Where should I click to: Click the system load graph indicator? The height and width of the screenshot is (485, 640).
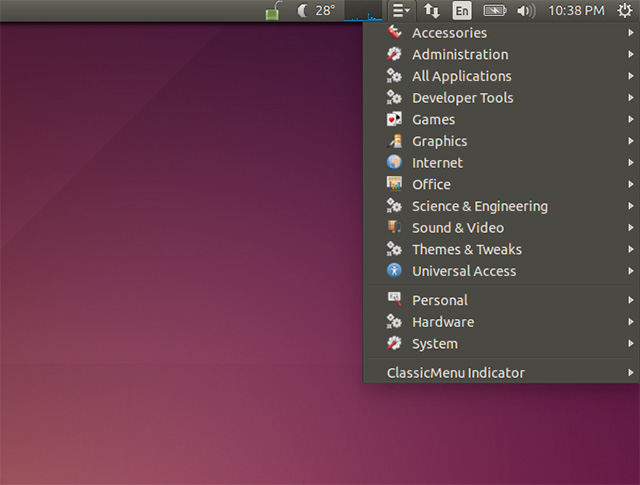(362, 12)
